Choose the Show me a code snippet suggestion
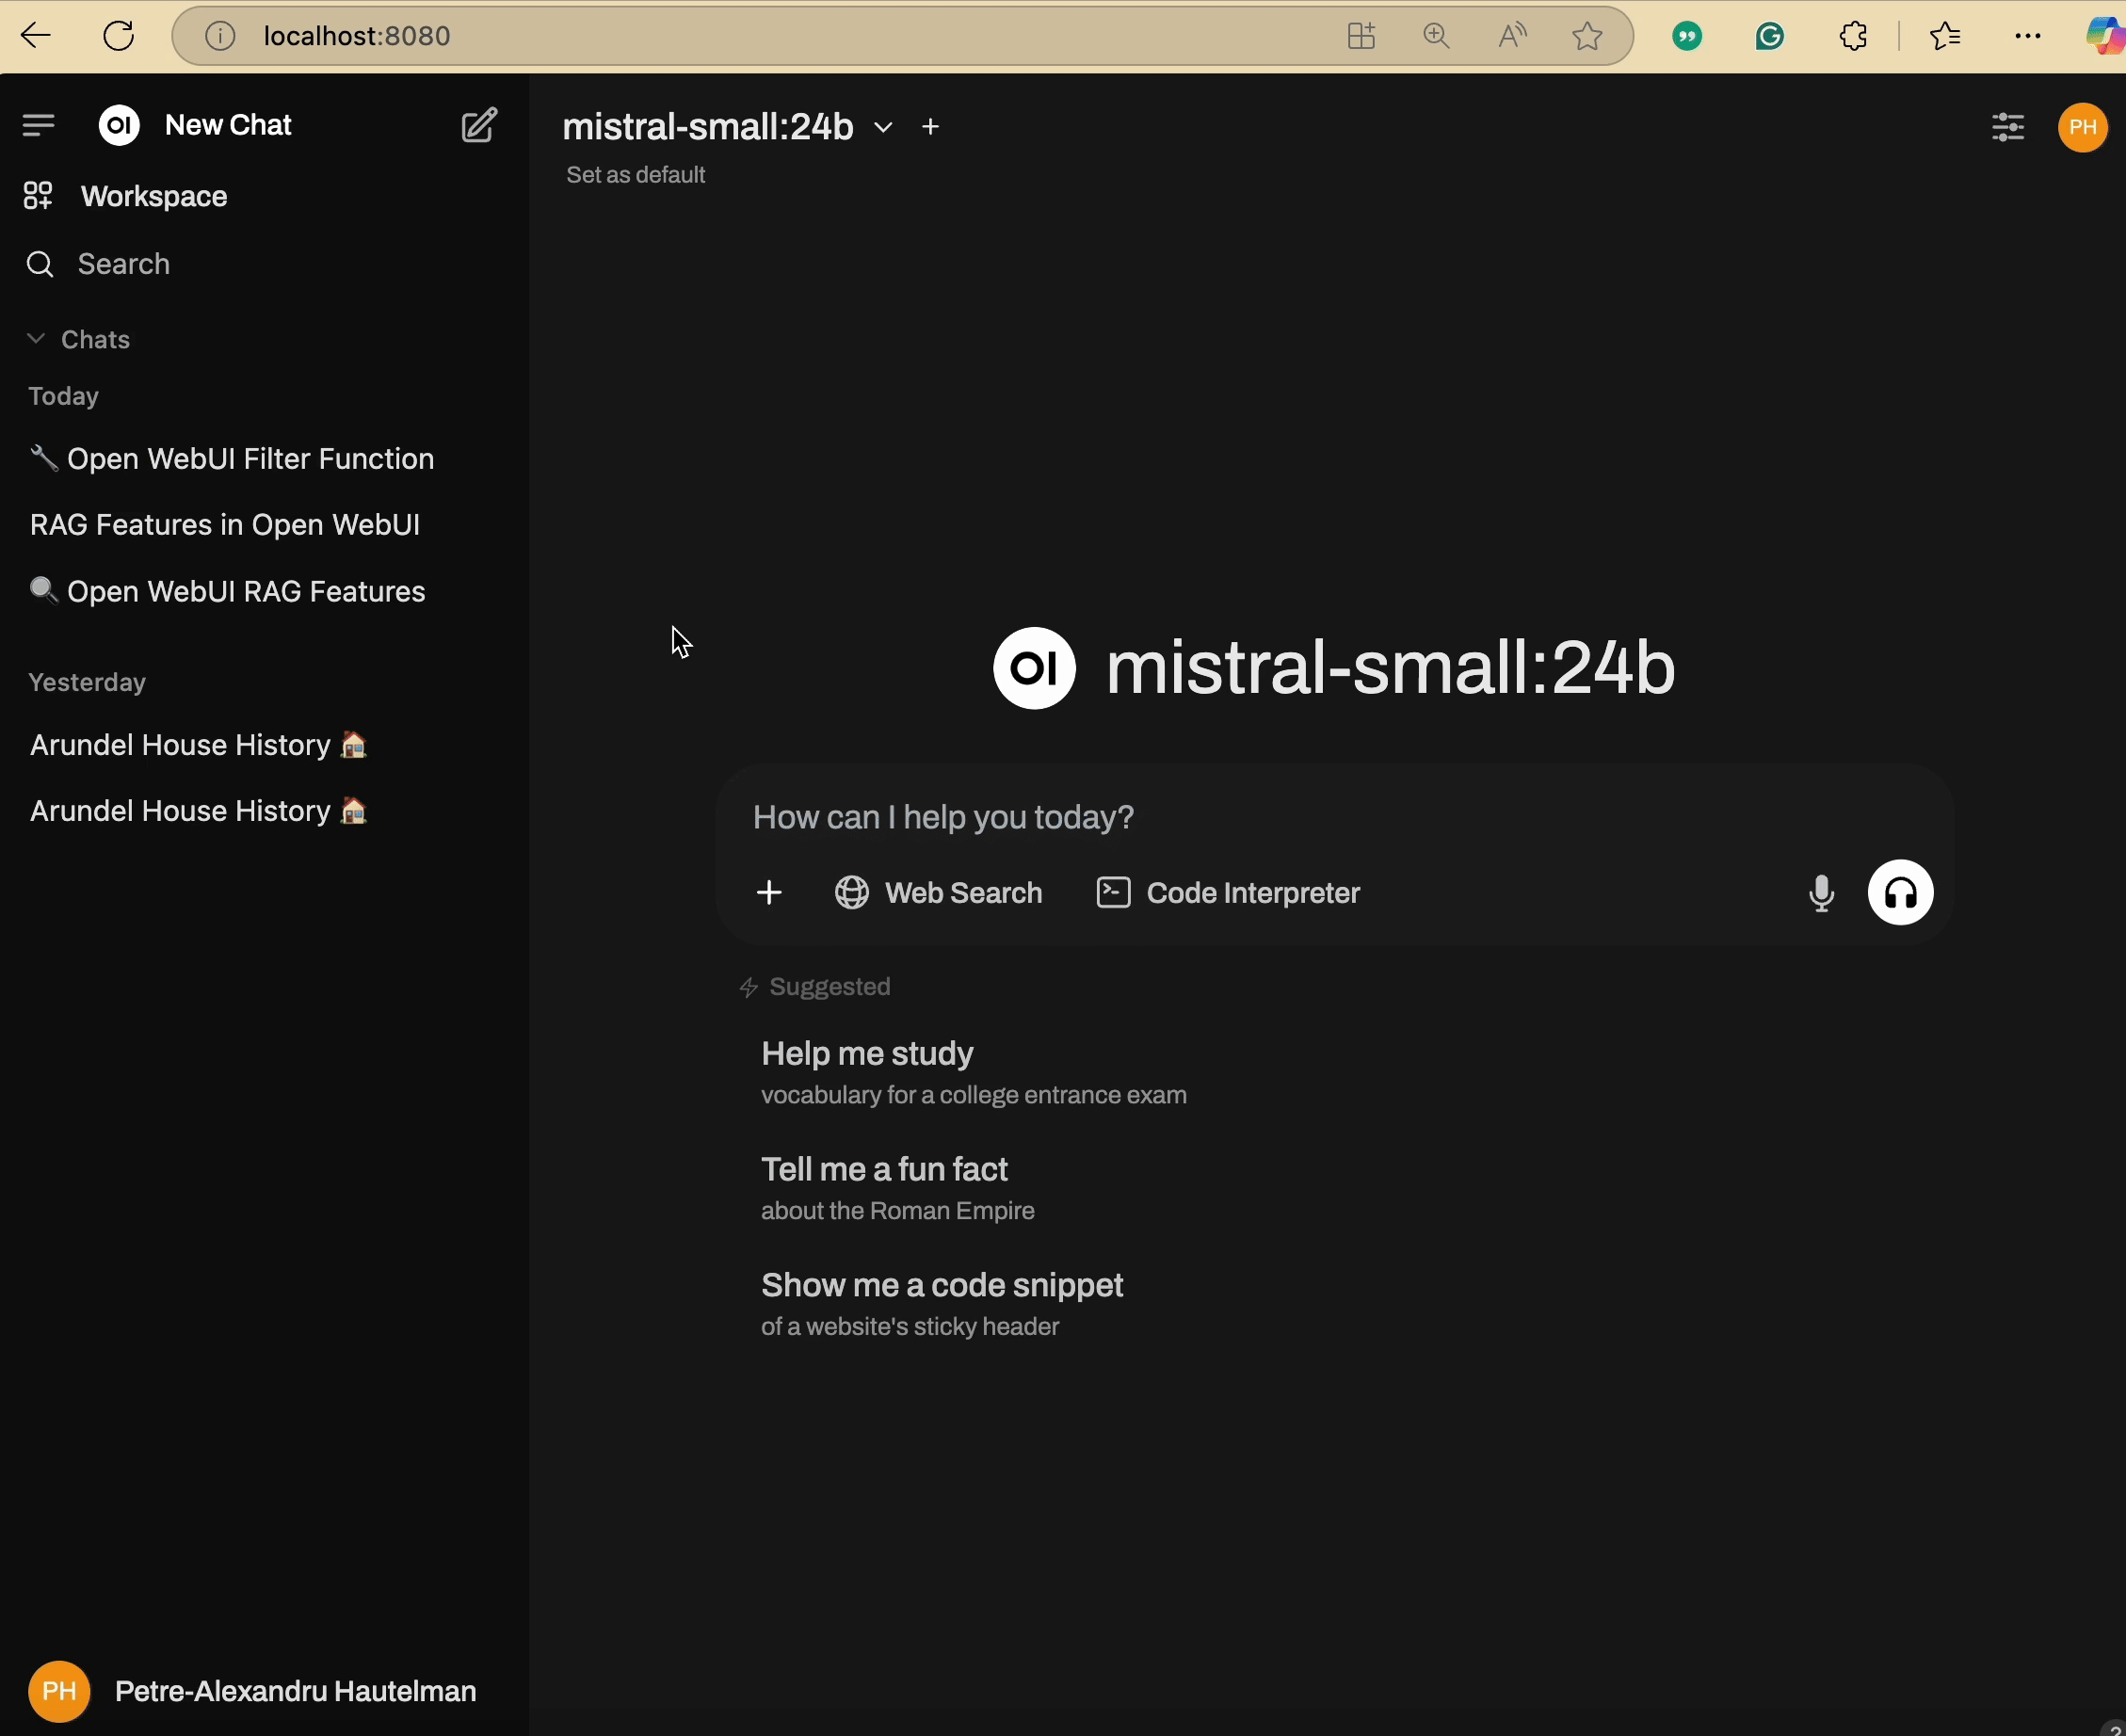The height and width of the screenshot is (1736, 2126). (x=941, y=1304)
